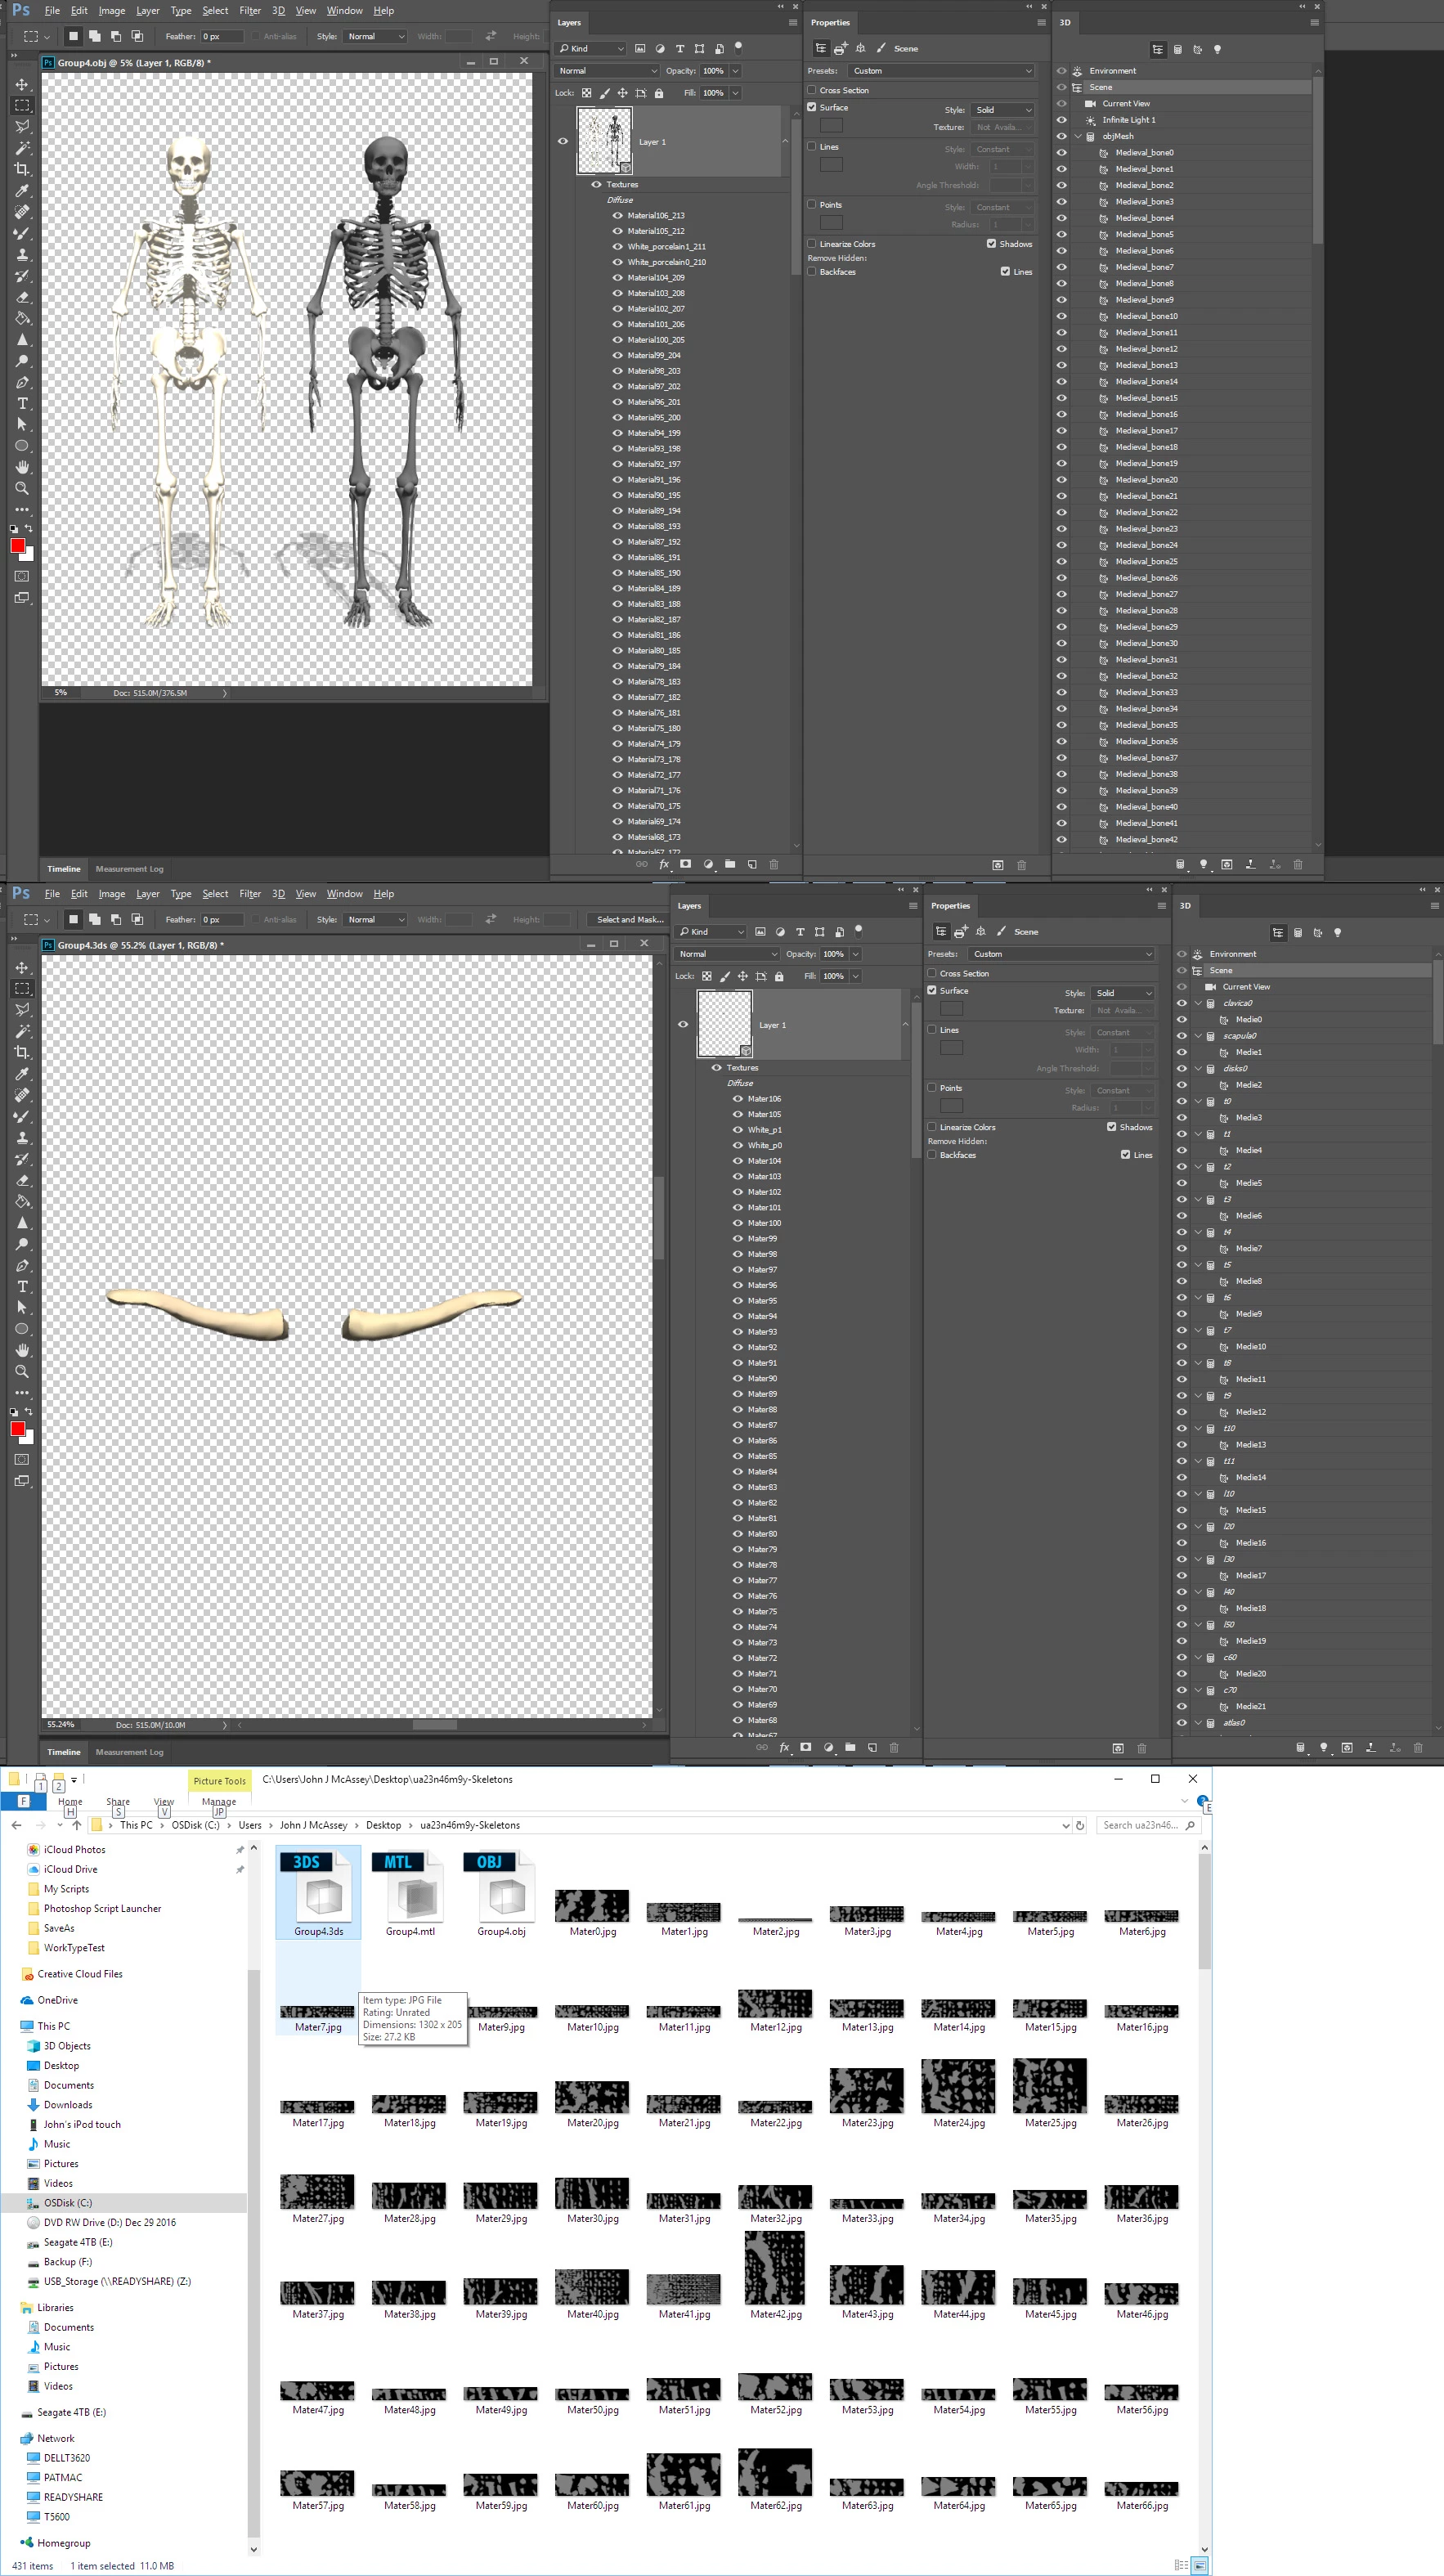Select the Horizontal Type tool in top window

pyautogui.click(x=22, y=403)
